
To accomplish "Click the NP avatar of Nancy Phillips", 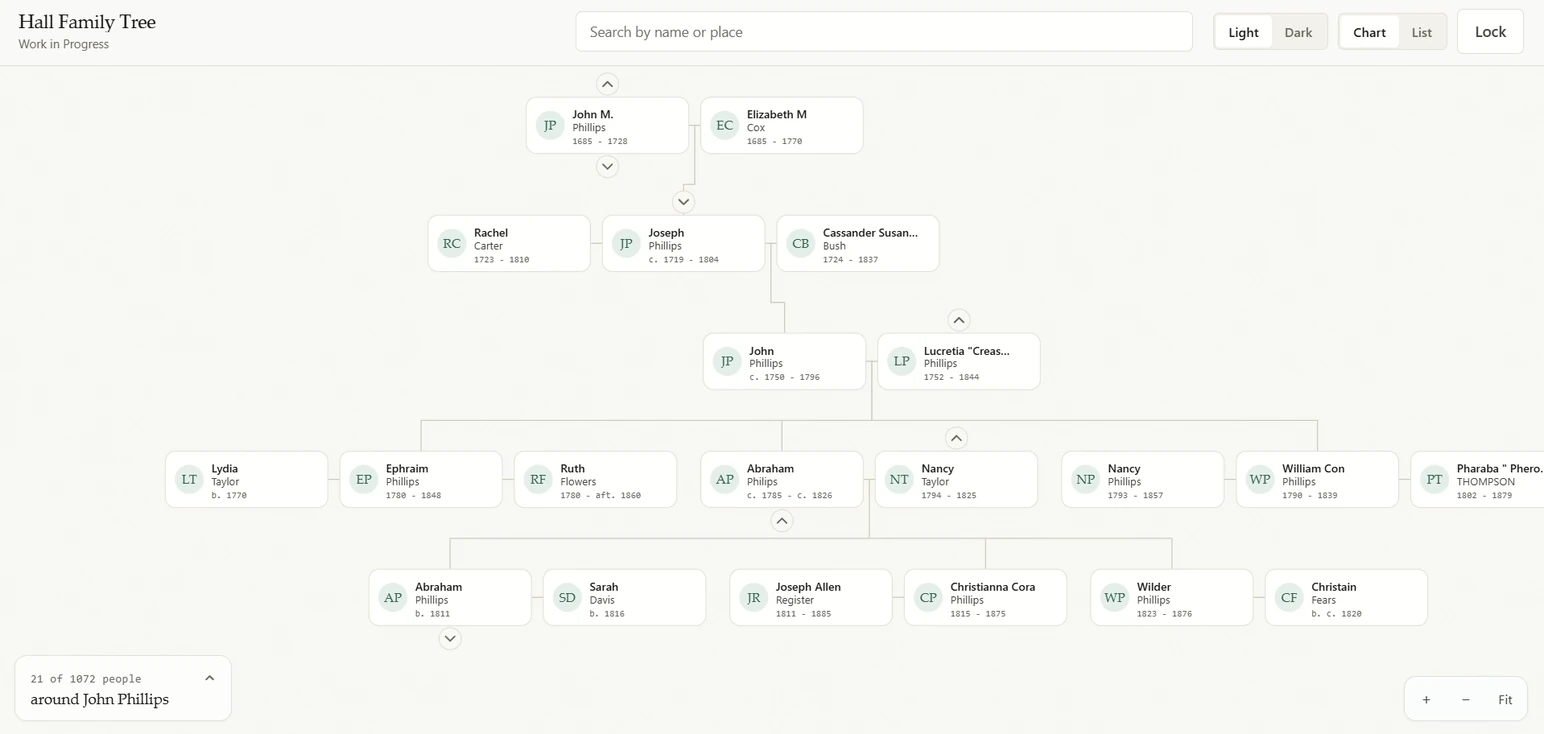I will (1085, 479).
